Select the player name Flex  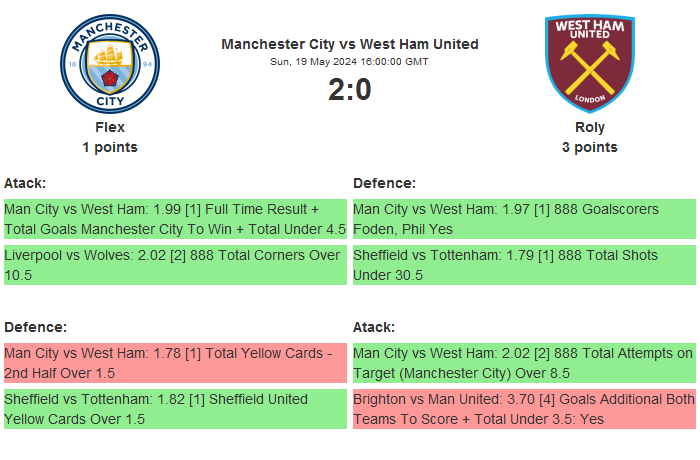[x=110, y=127]
